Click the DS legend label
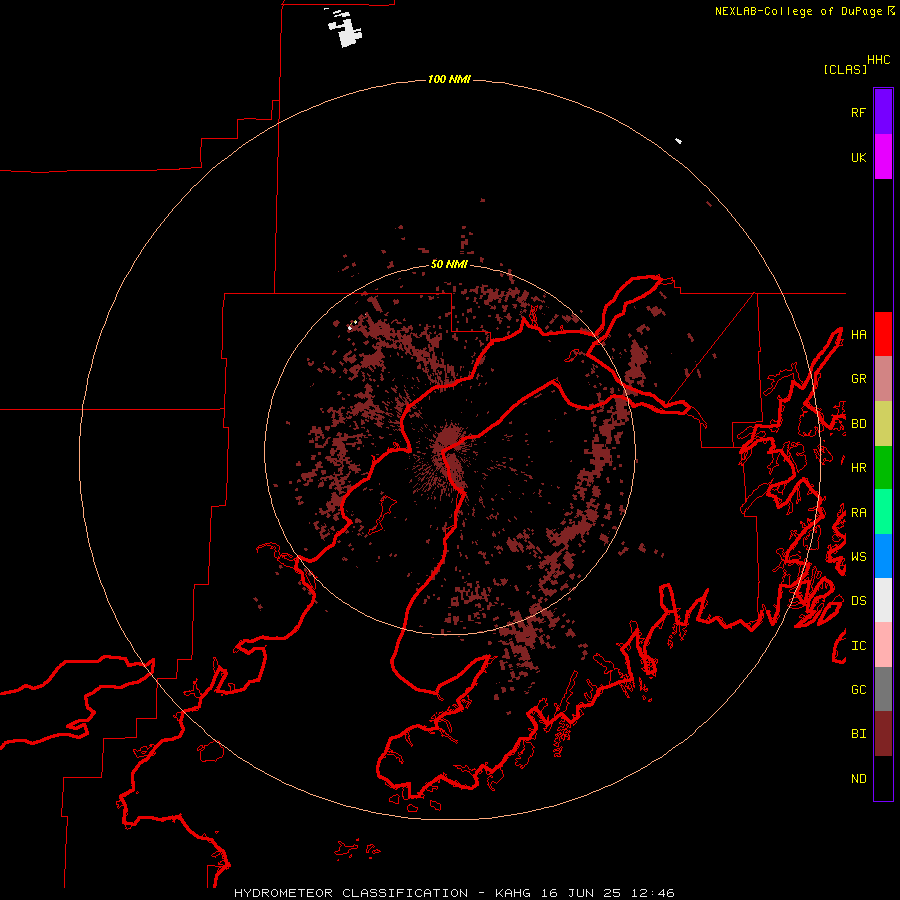The width and height of the screenshot is (900, 900). pyautogui.click(x=858, y=600)
